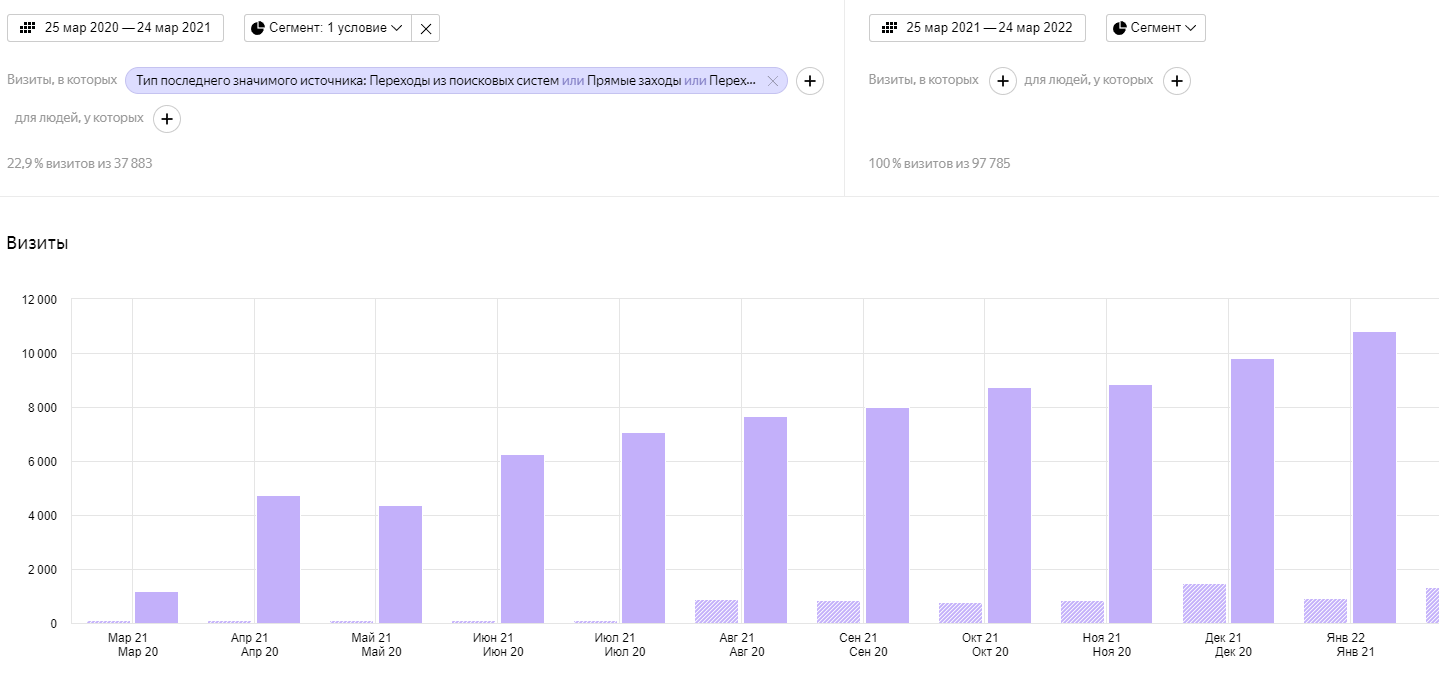Click the hatched Авг 20 bar
The width and height of the screenshot is (1439, 691).
click(x=716, y=612)
